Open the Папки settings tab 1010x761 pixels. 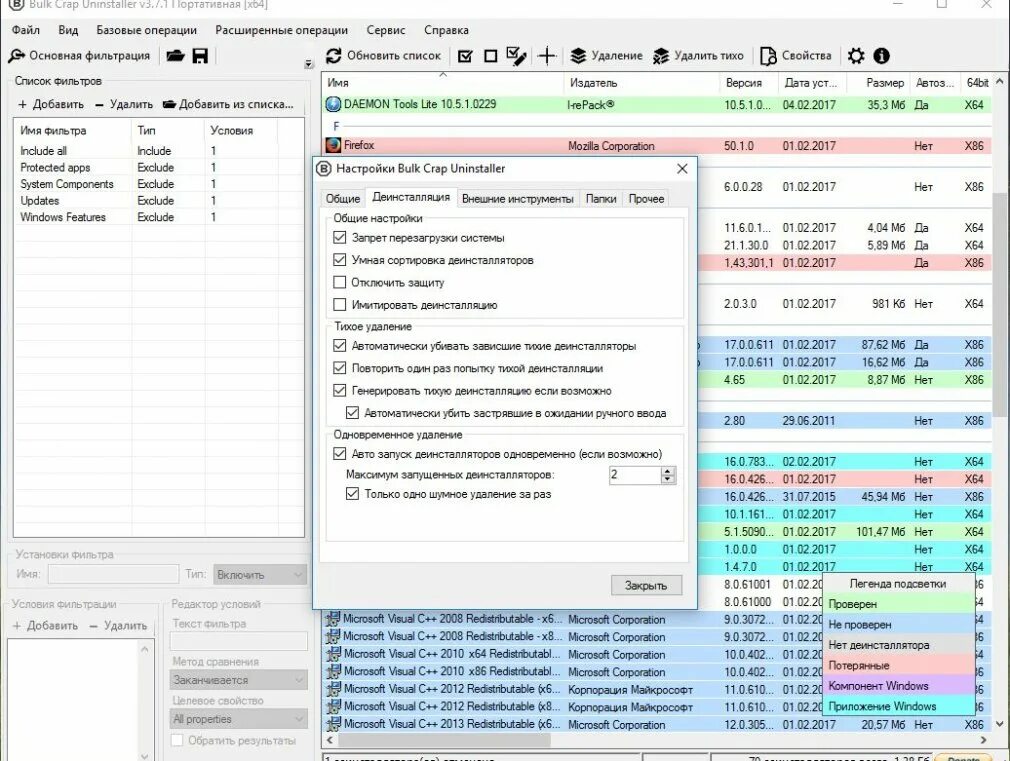click(x=601, y=198)
